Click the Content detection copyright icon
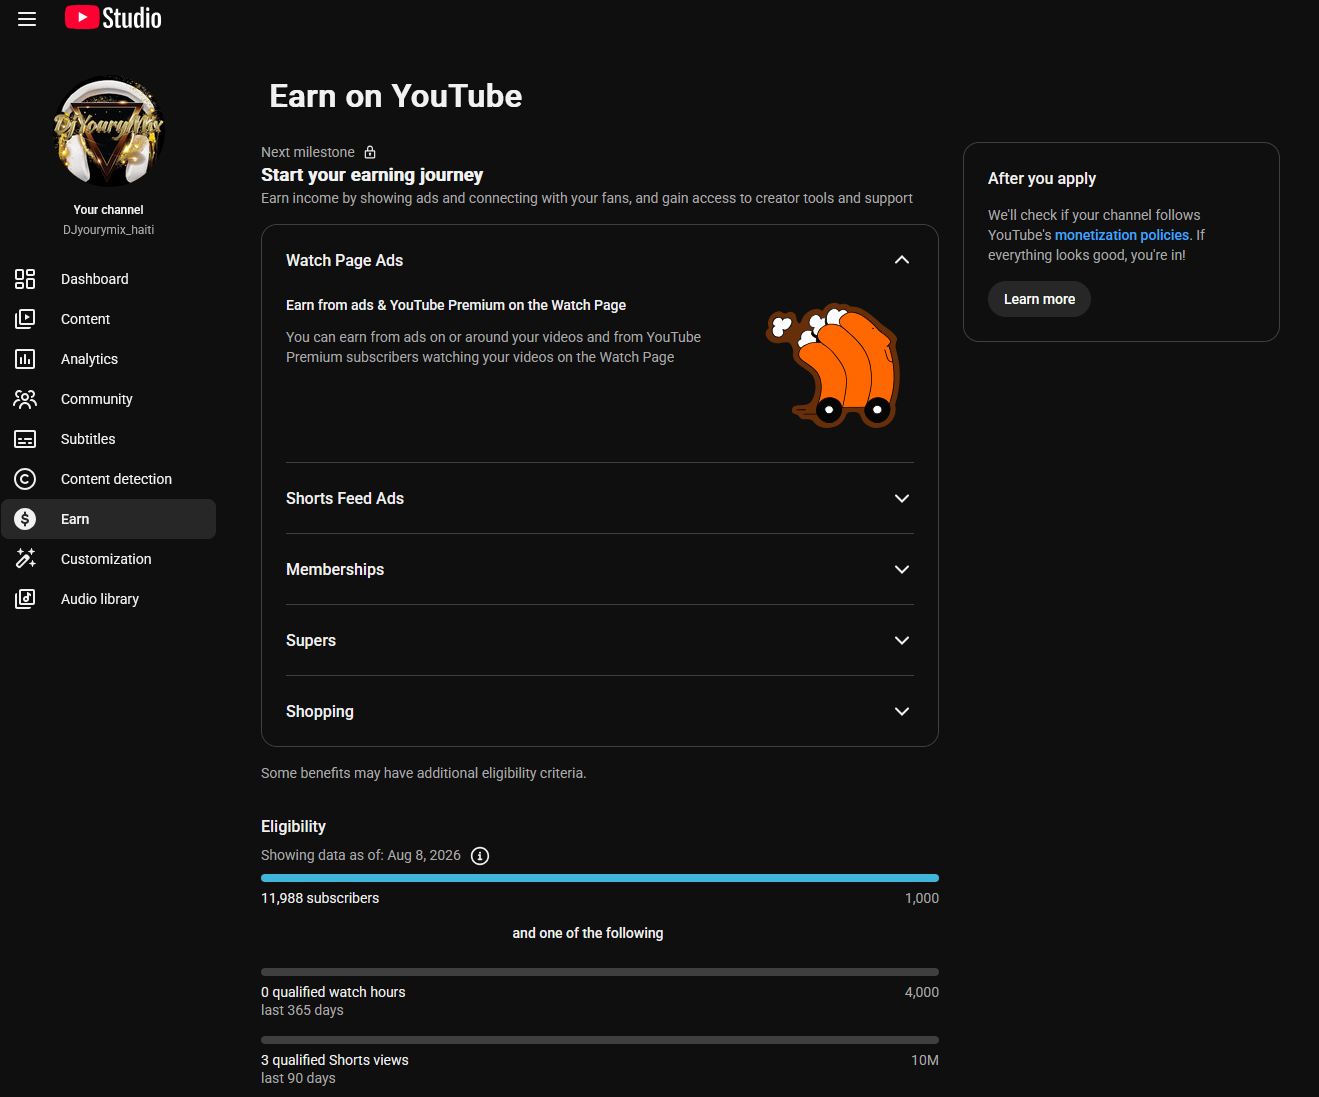The height and width of the screenshot is (1097, 1319). (x=25, y=479)
